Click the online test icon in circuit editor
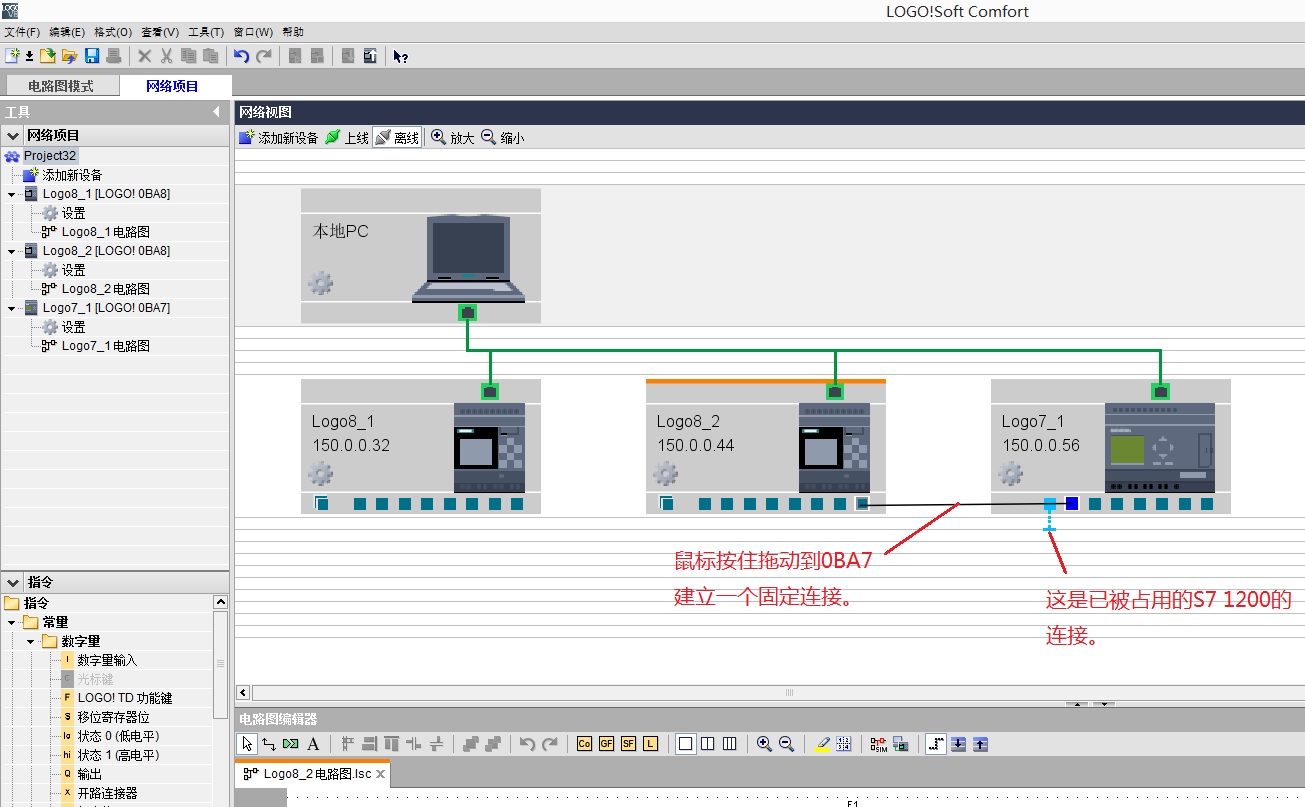The image size is (1305, 807). pos(900,743)
